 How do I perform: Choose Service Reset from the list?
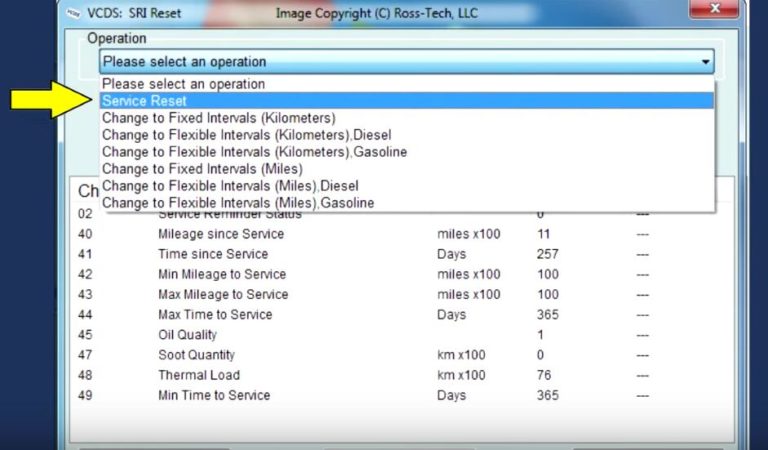tap(407, 101)
